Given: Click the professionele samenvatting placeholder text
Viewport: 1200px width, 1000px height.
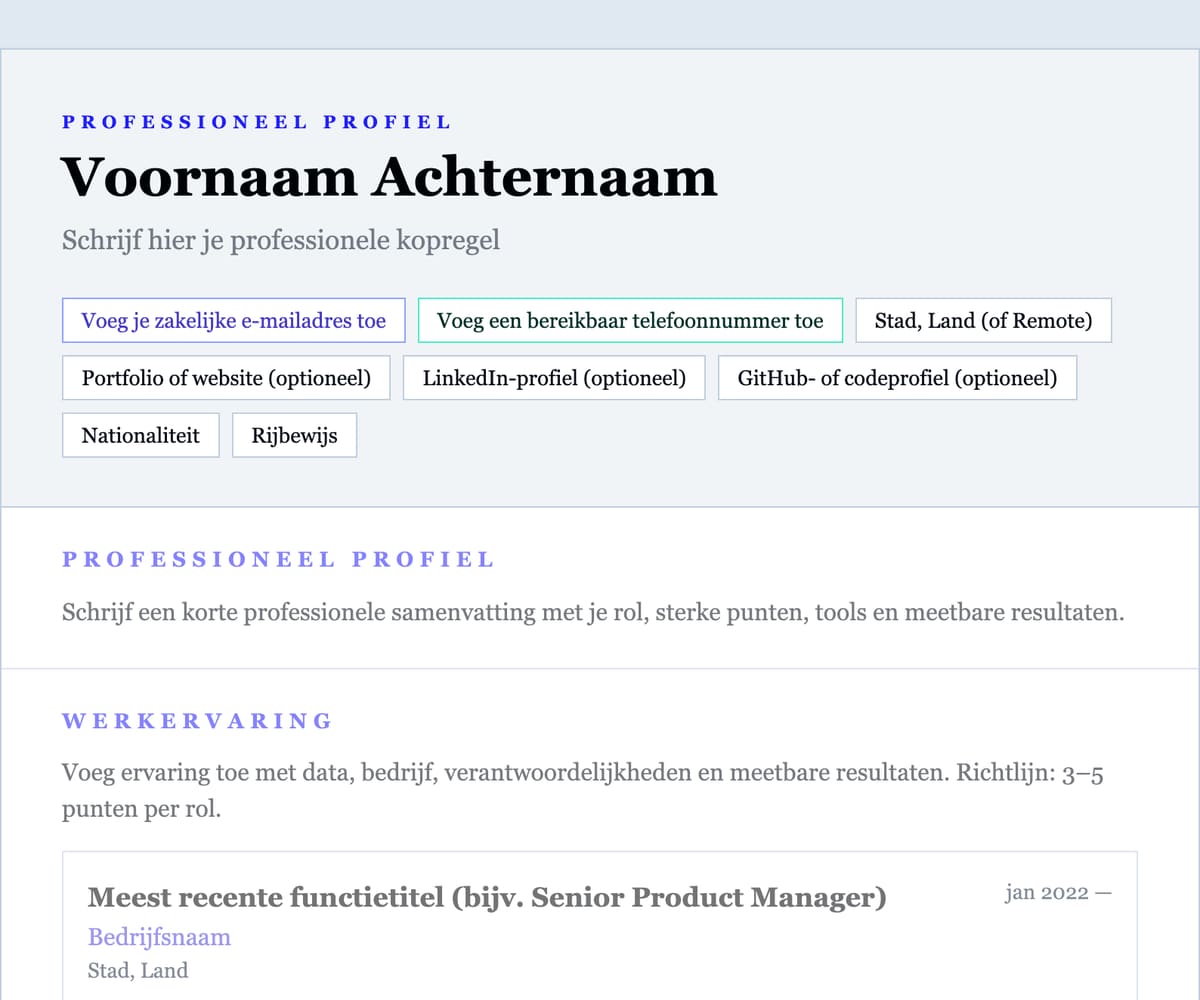Looking at the screenshot, I should pyautogui.click(x=594, y=612).
